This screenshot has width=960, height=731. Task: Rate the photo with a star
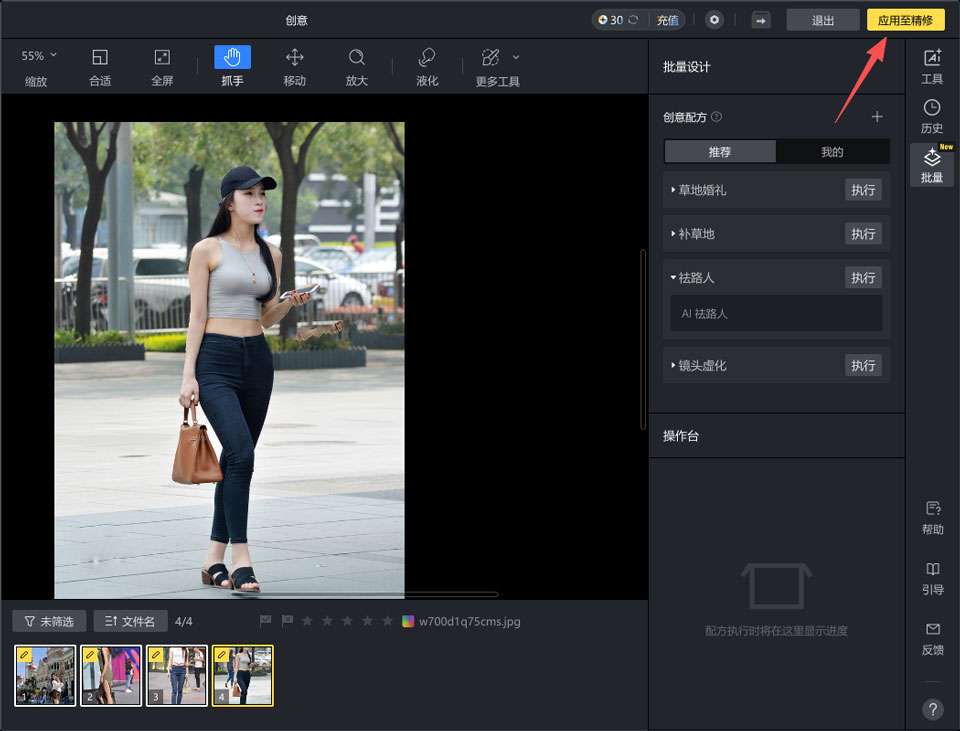click(310, 621)
